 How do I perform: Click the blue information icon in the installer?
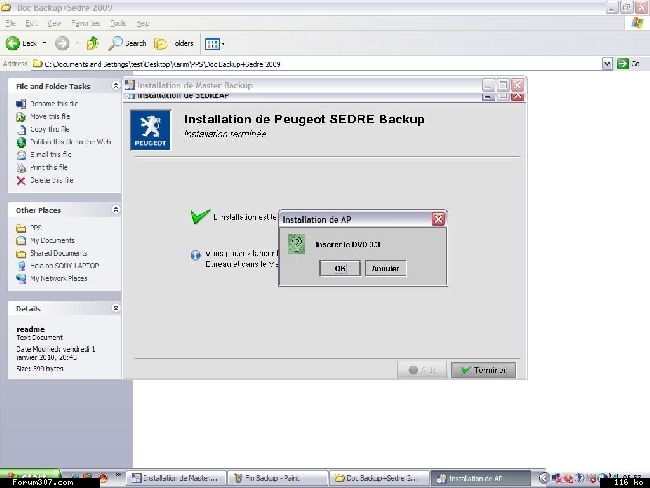click(x=195, y=255)
